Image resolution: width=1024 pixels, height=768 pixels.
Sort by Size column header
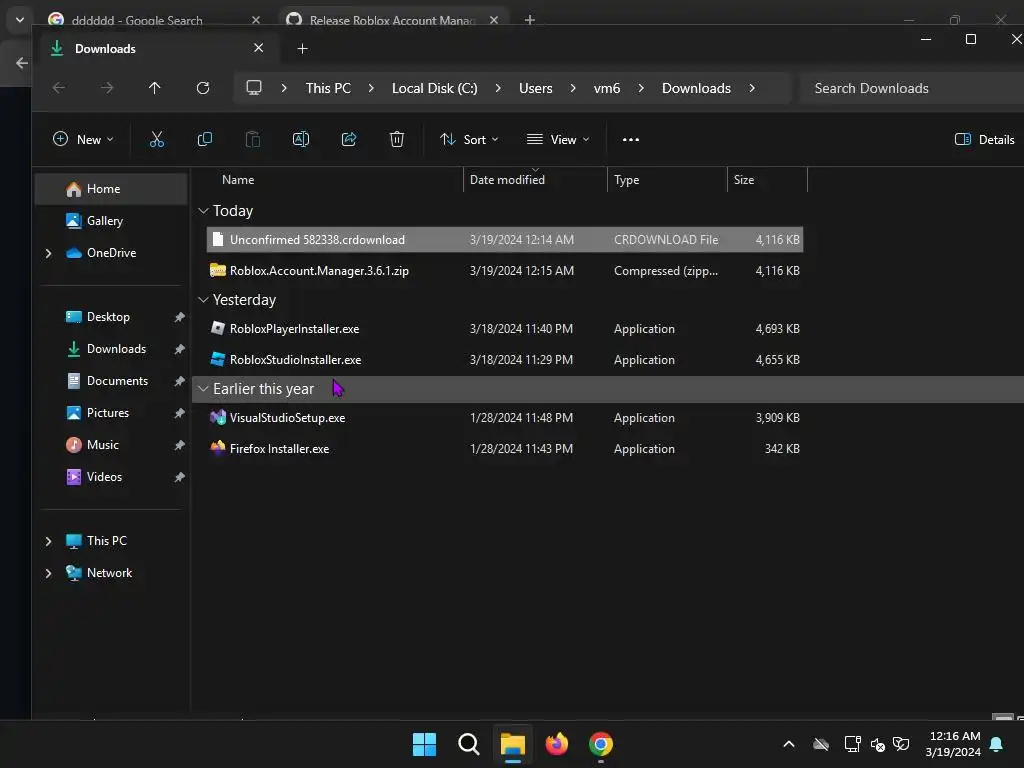click(x=744, y=180)
